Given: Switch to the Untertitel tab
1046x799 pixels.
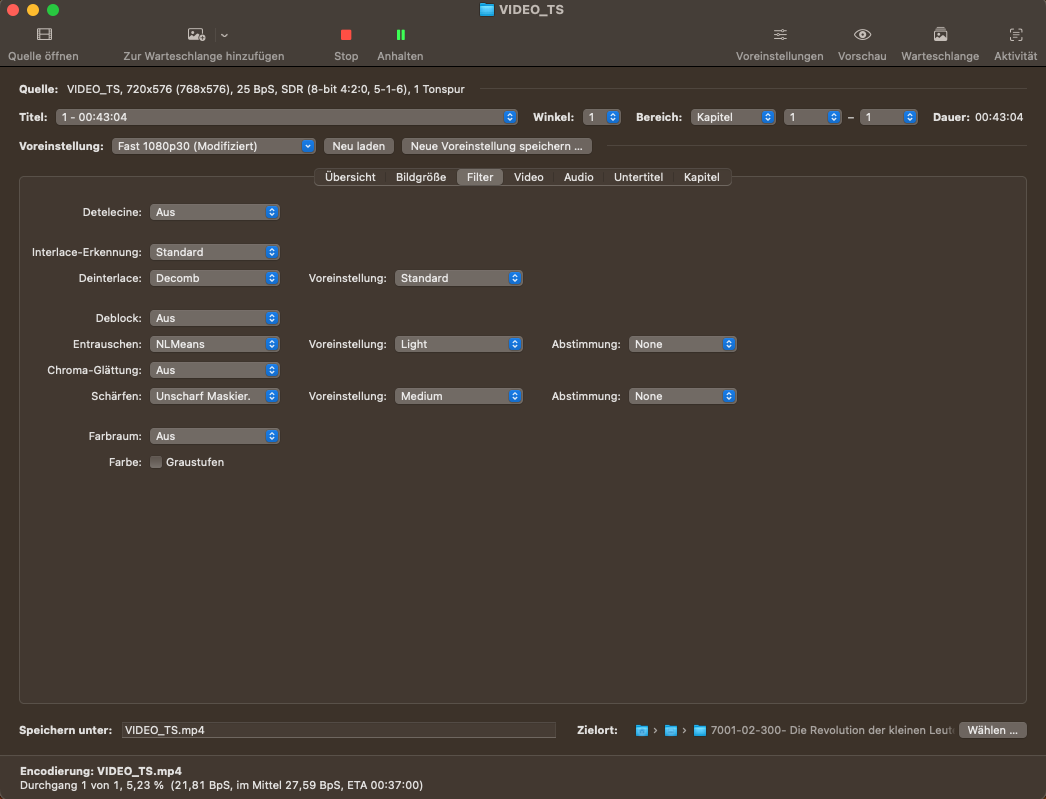Looking at the screenshot, I should 638,177.
